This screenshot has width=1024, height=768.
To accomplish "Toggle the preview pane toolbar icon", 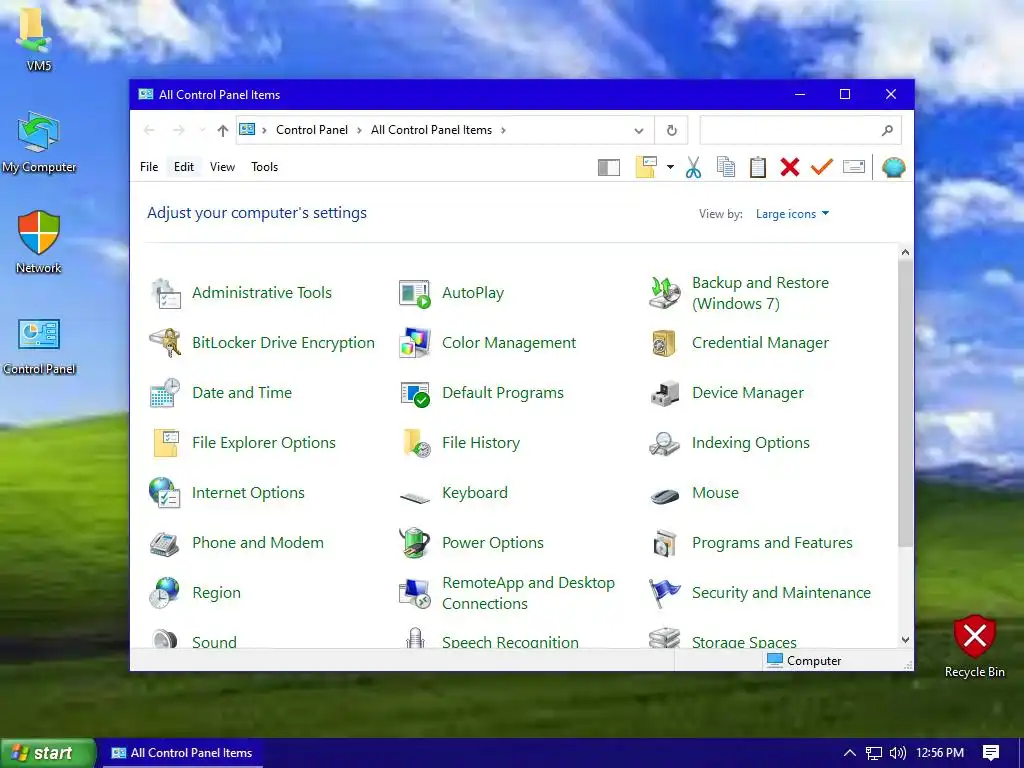I will click(x=609, y=168).
